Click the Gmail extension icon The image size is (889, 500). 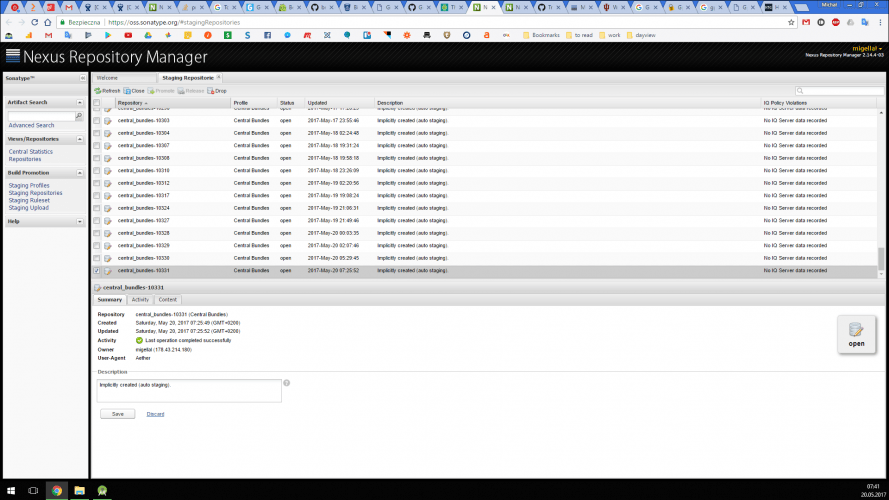pyautogui.click(x=806, y=22)
